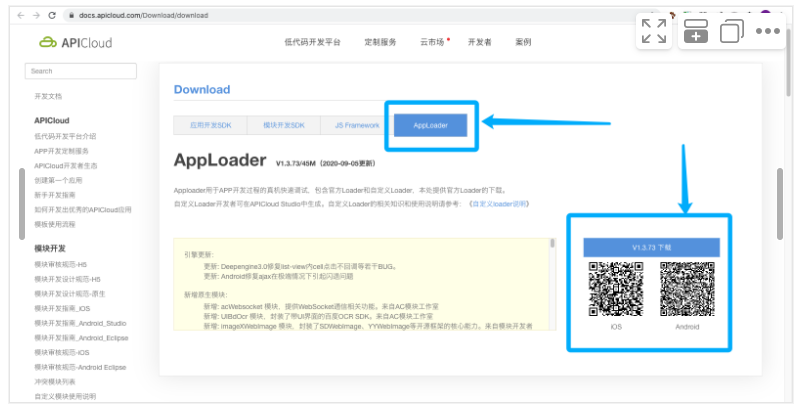Open 低代码开发平台介绍 in the sidebar
804x411 pixels.
(65, 136)
